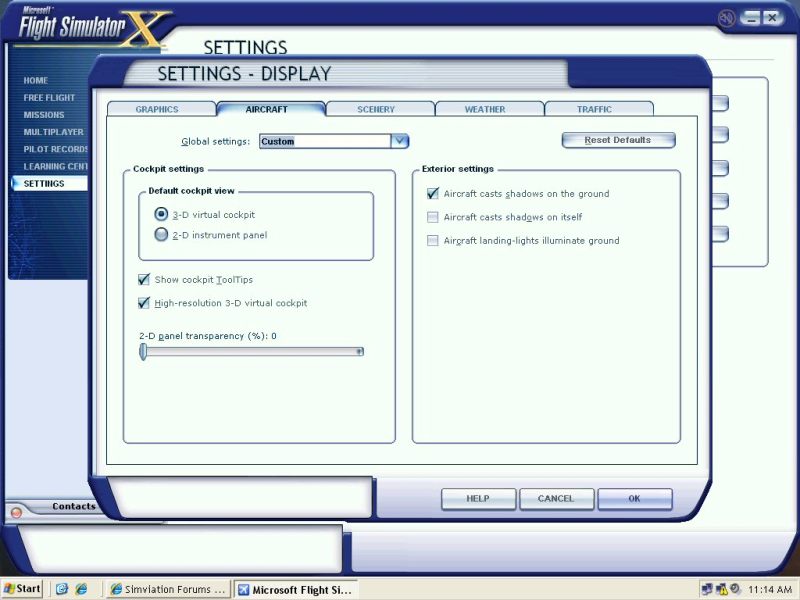Disable Aircraft casts shadows on the ground
800x600 pixels.
coord(433,194)
